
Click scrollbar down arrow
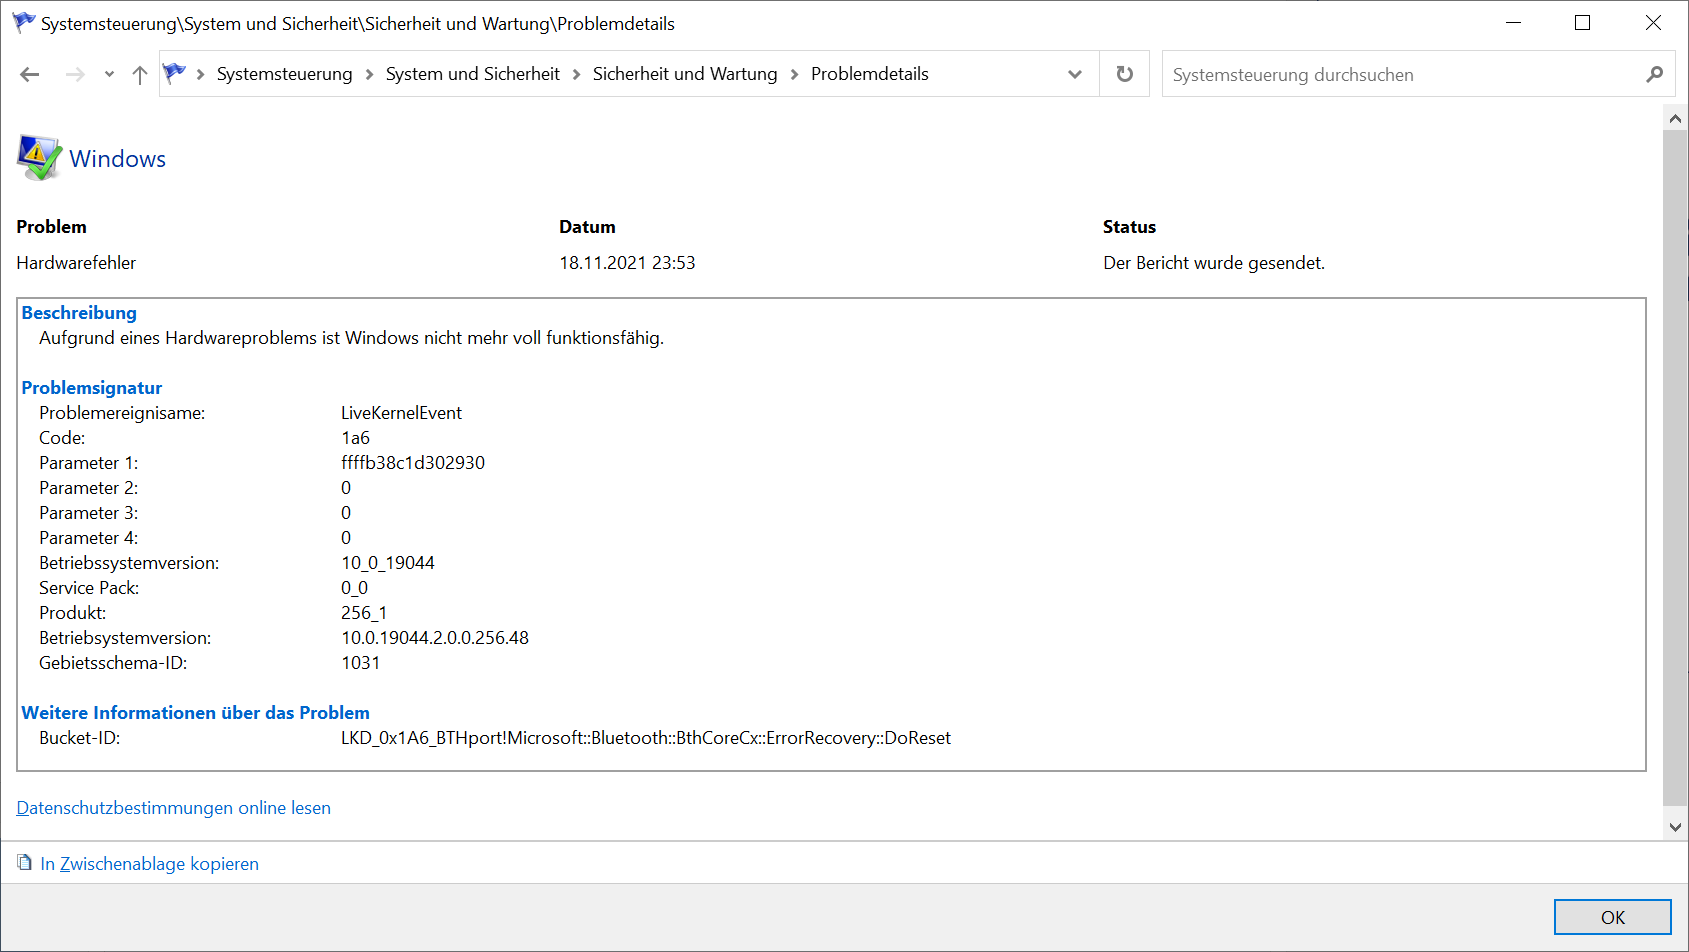point(1675,827)
